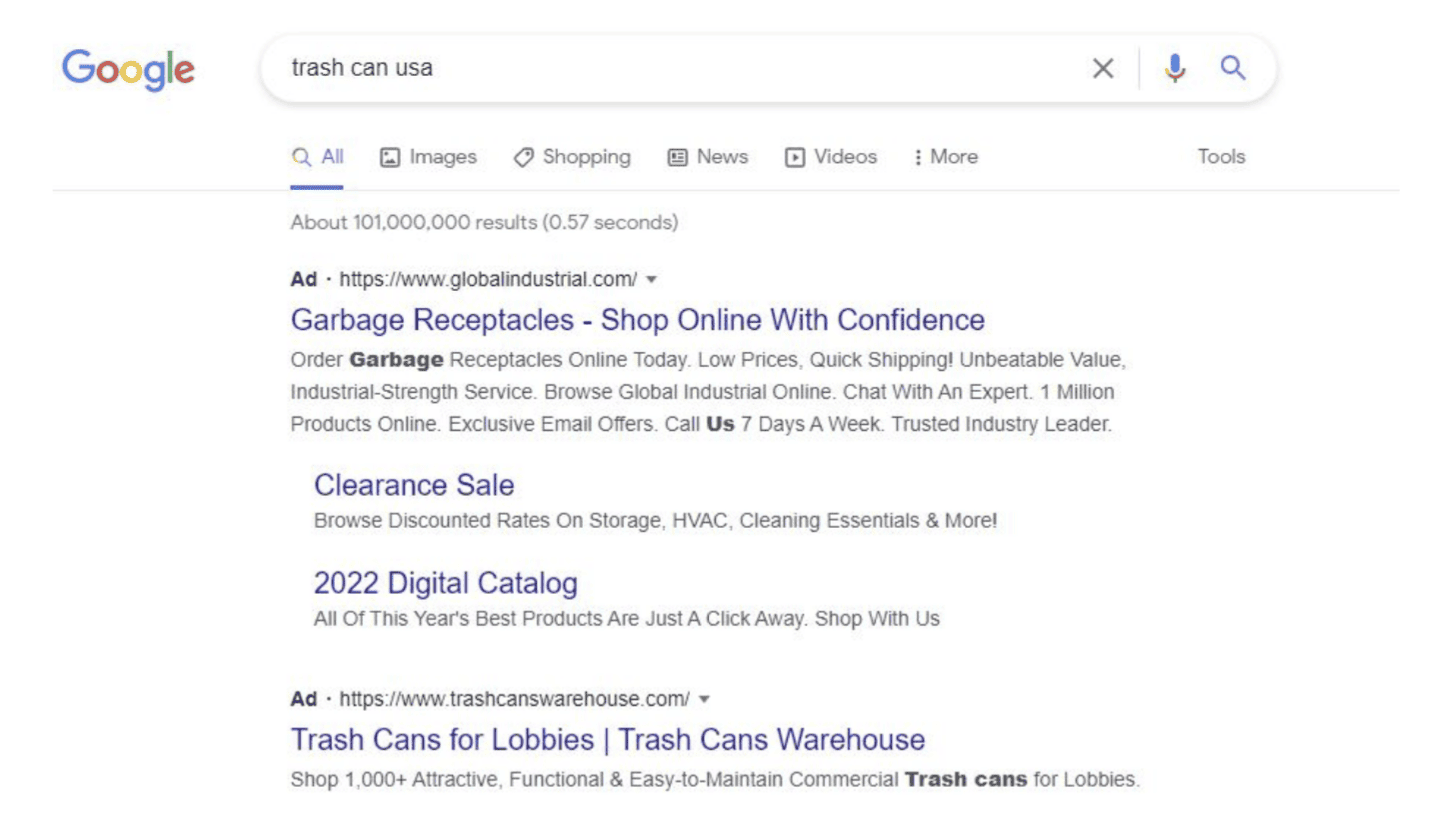Click 'All Of This Year's Best Products' description
Viewport: 1454px width, 840px height.
pos(627,619)
